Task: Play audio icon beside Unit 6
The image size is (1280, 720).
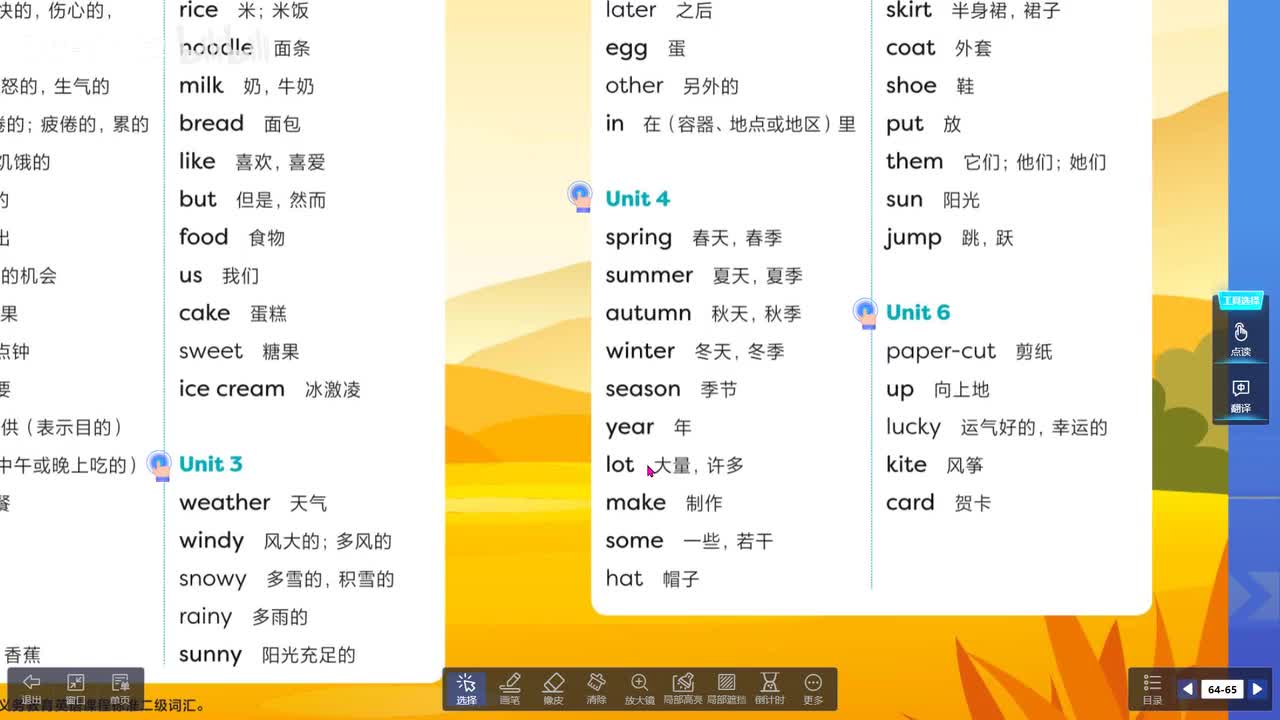Action: tap(866, 313)
